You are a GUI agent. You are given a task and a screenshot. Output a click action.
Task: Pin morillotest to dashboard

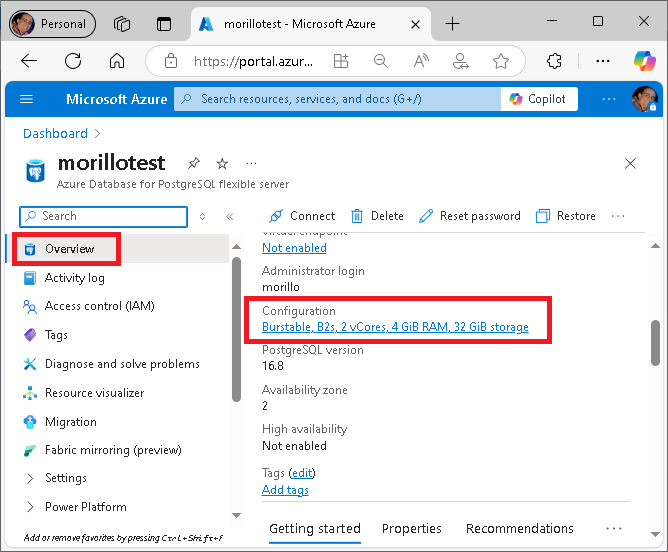pyautogui.click(x=194, y=163)
